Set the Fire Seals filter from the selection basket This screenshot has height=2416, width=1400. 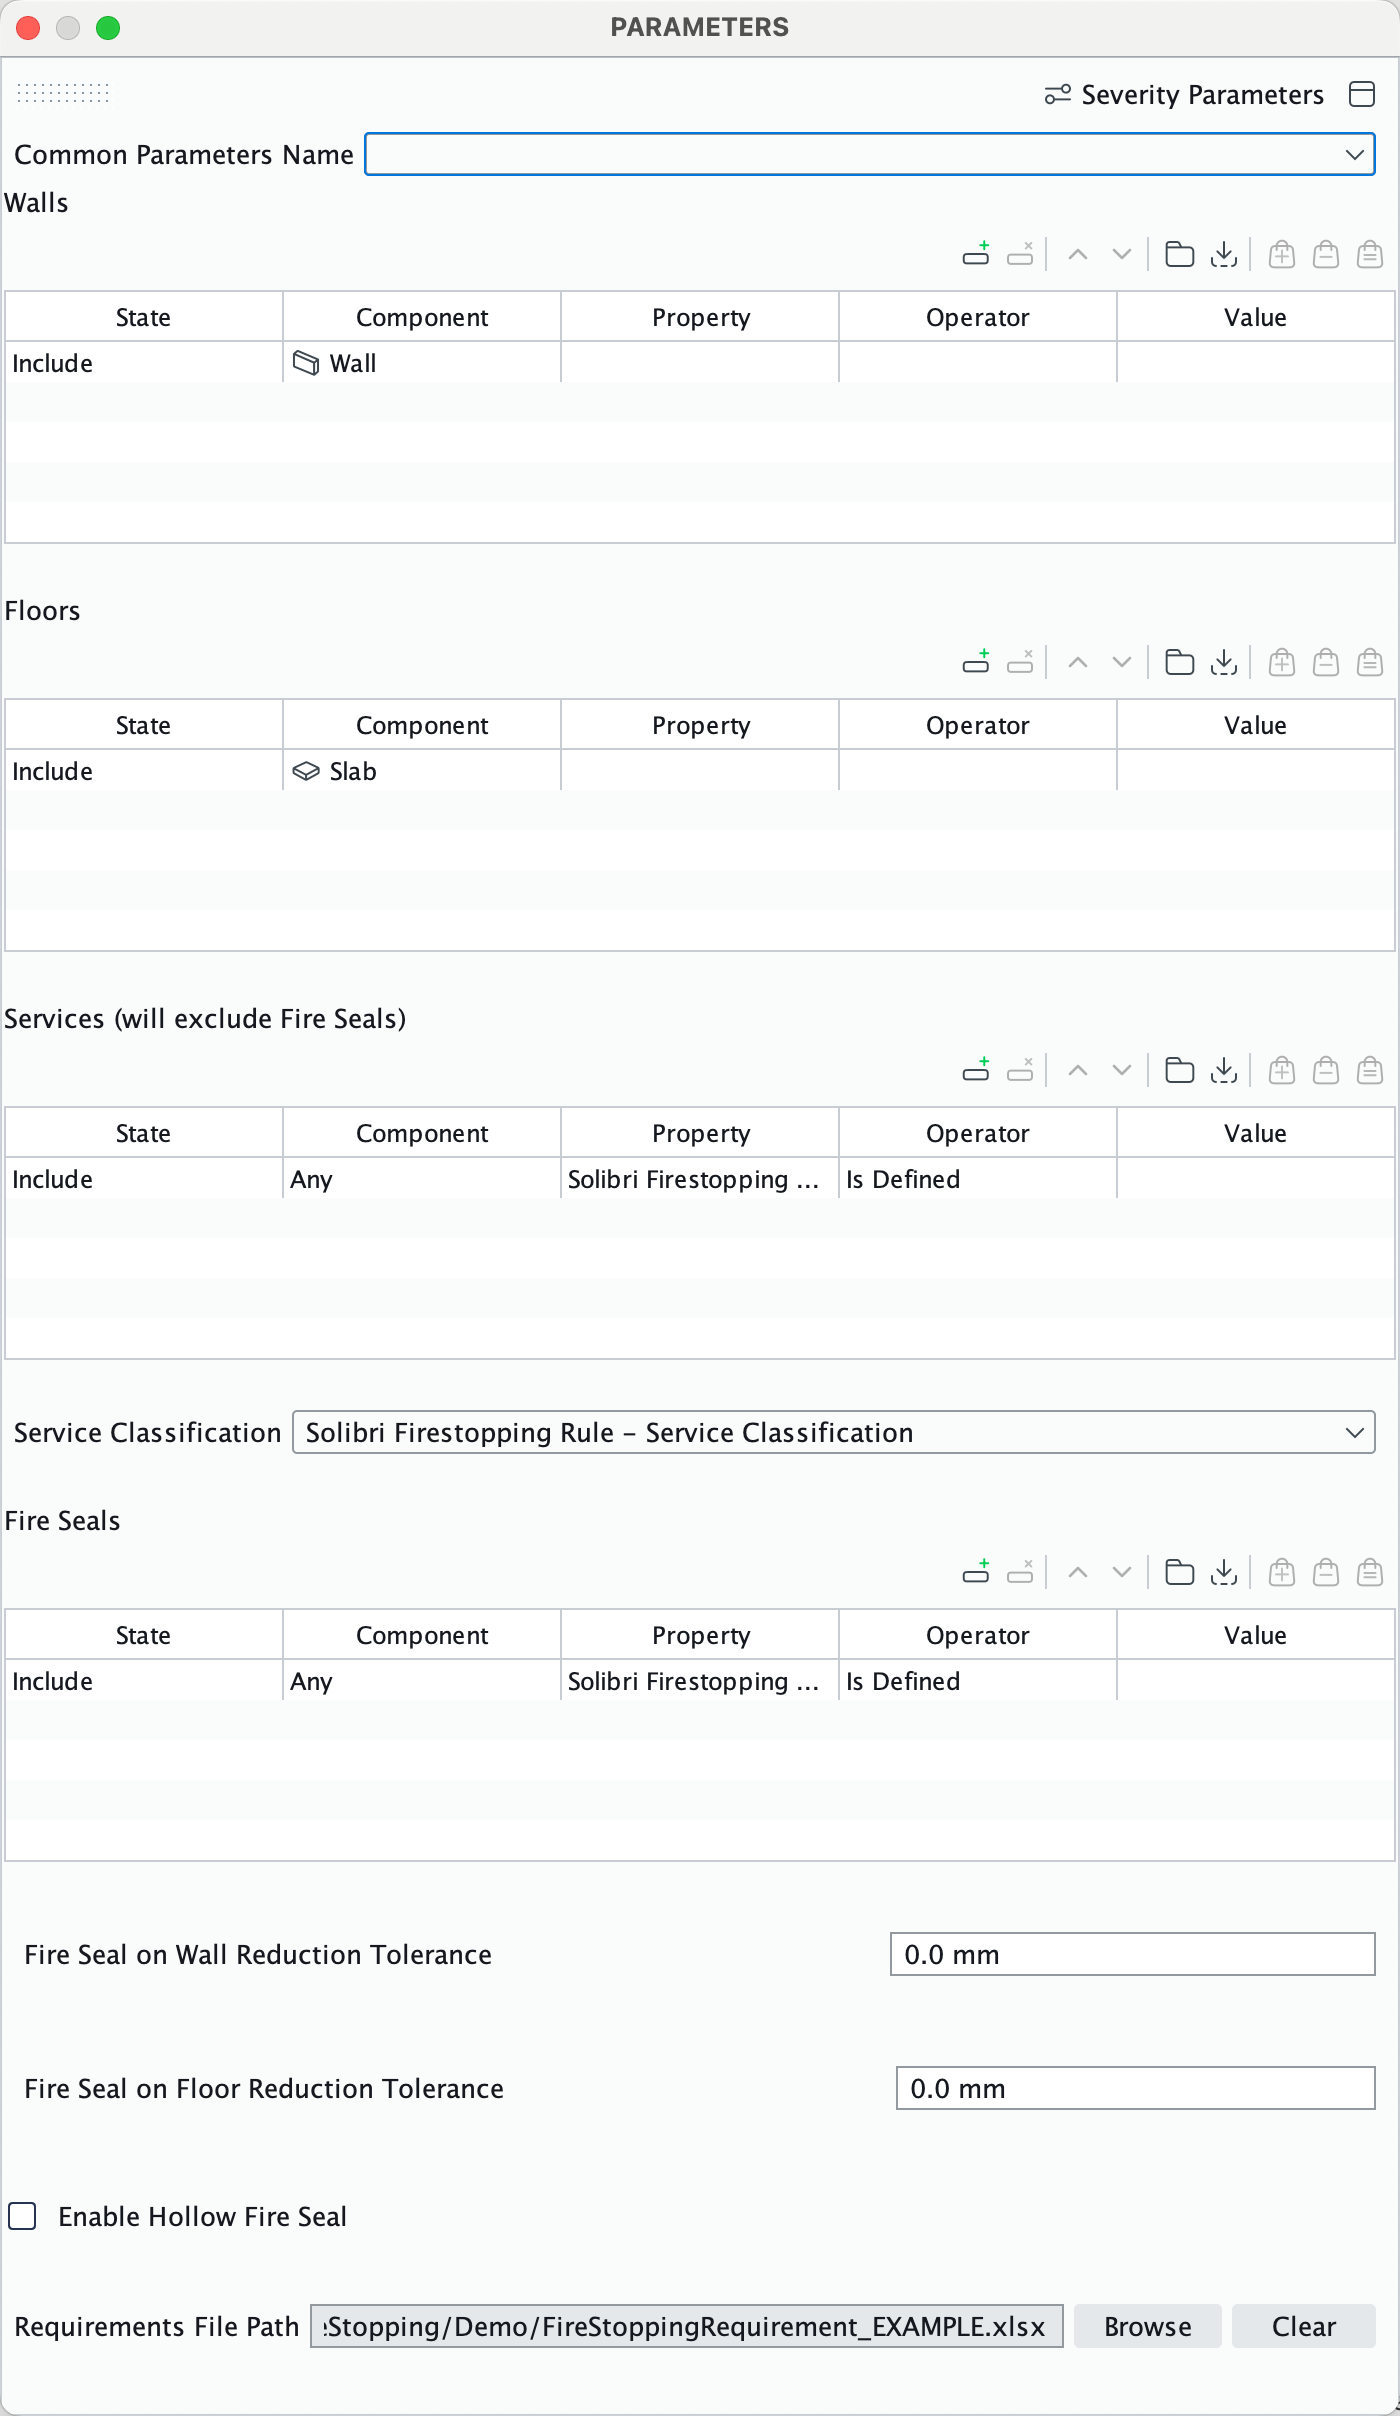click(1370, 1572)
